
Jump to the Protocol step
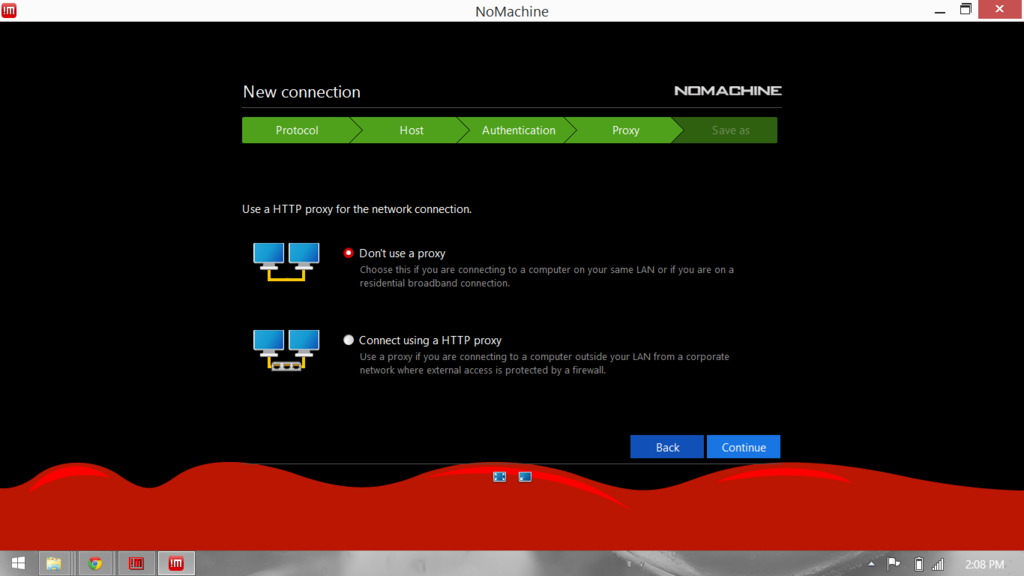click(296, 130)
